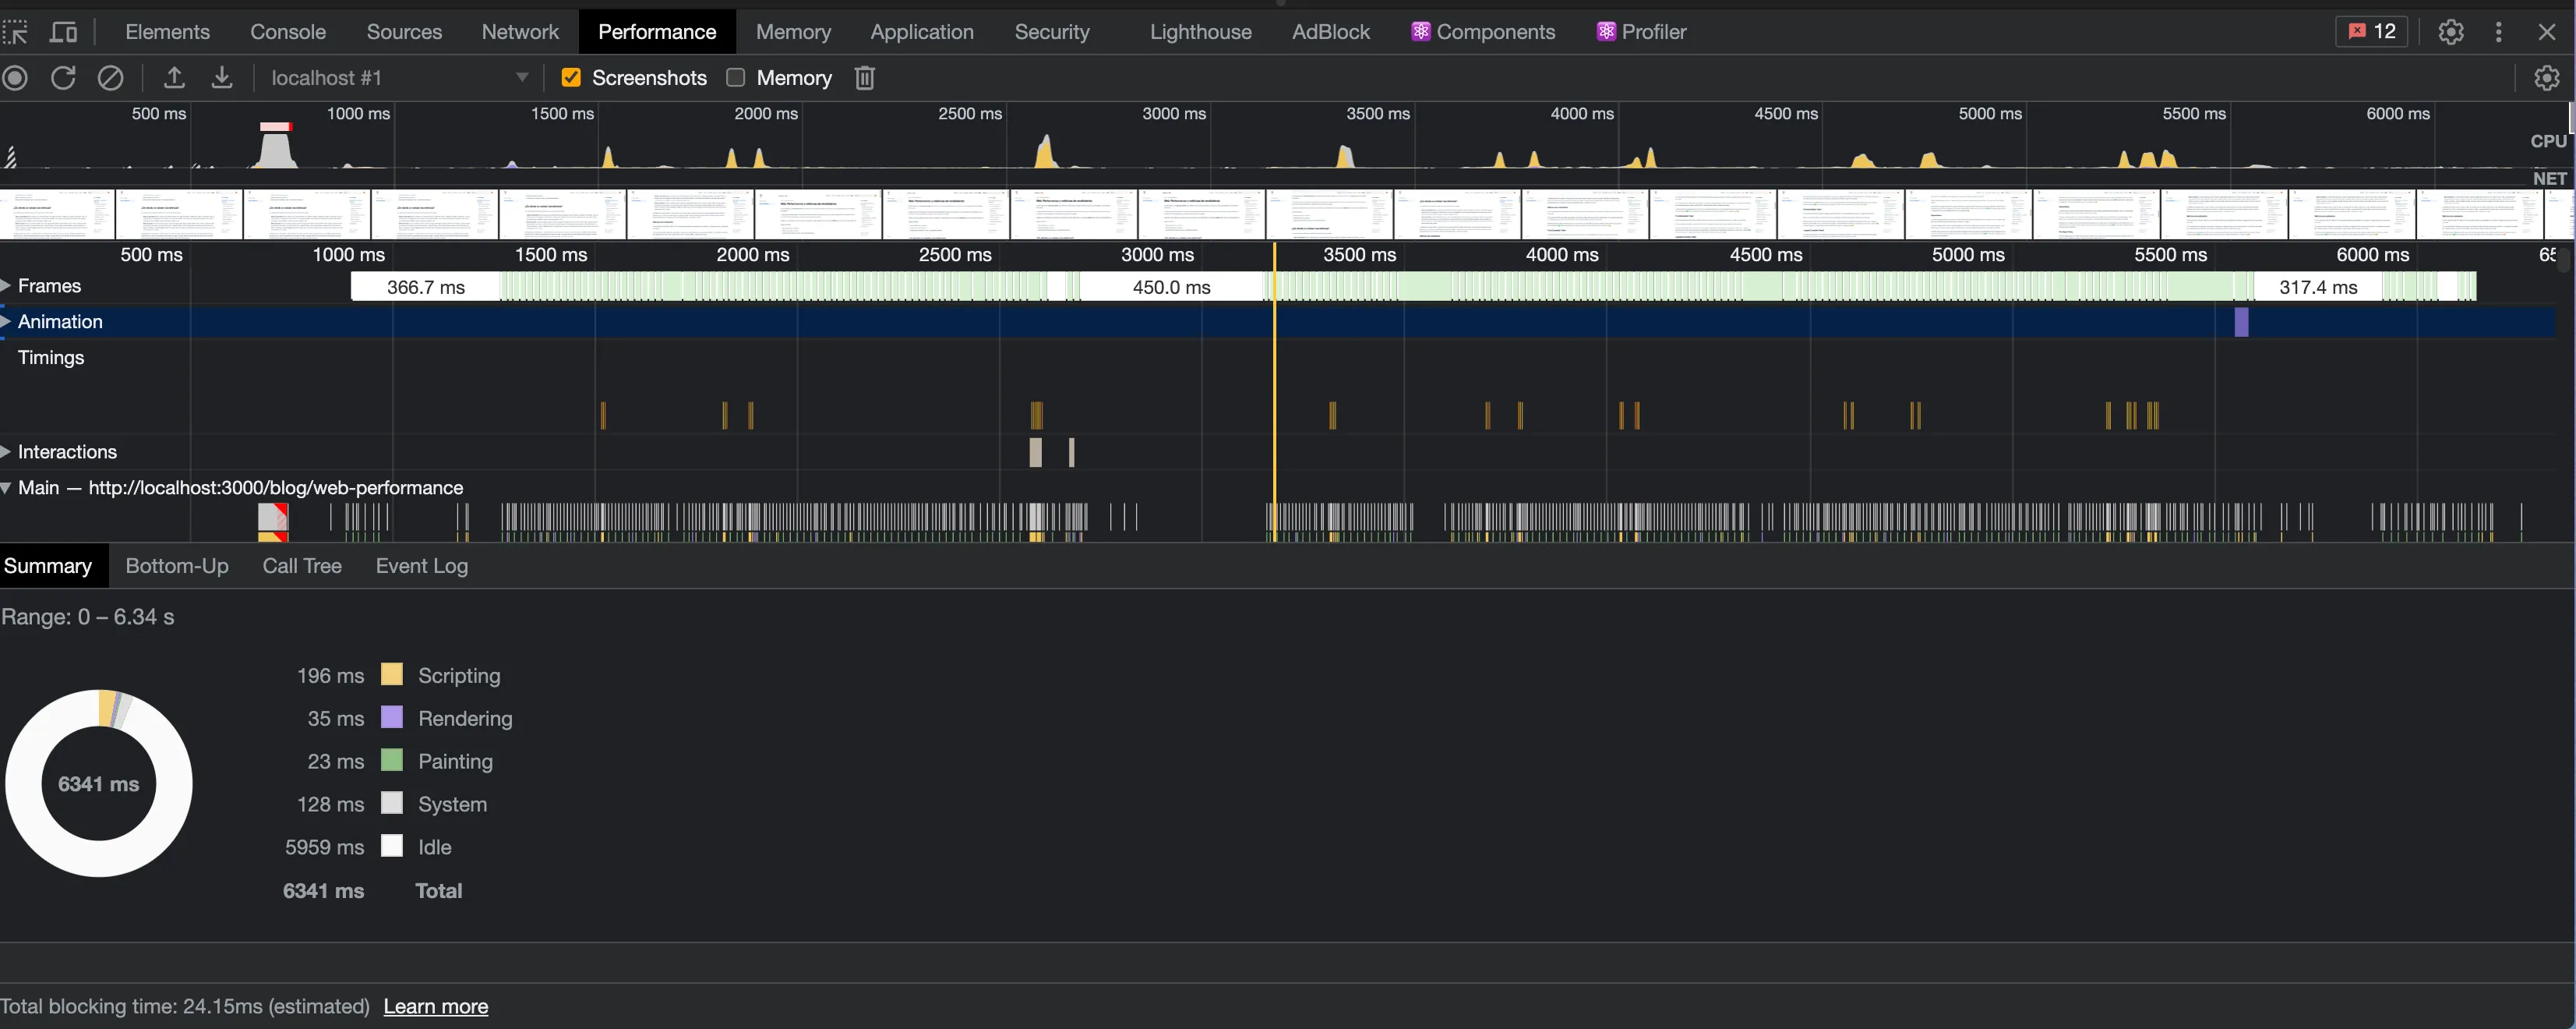This screenshot has width=2576, height=1029.
Task: Clear the recording with the clear icon
Action: pos(110,78)
